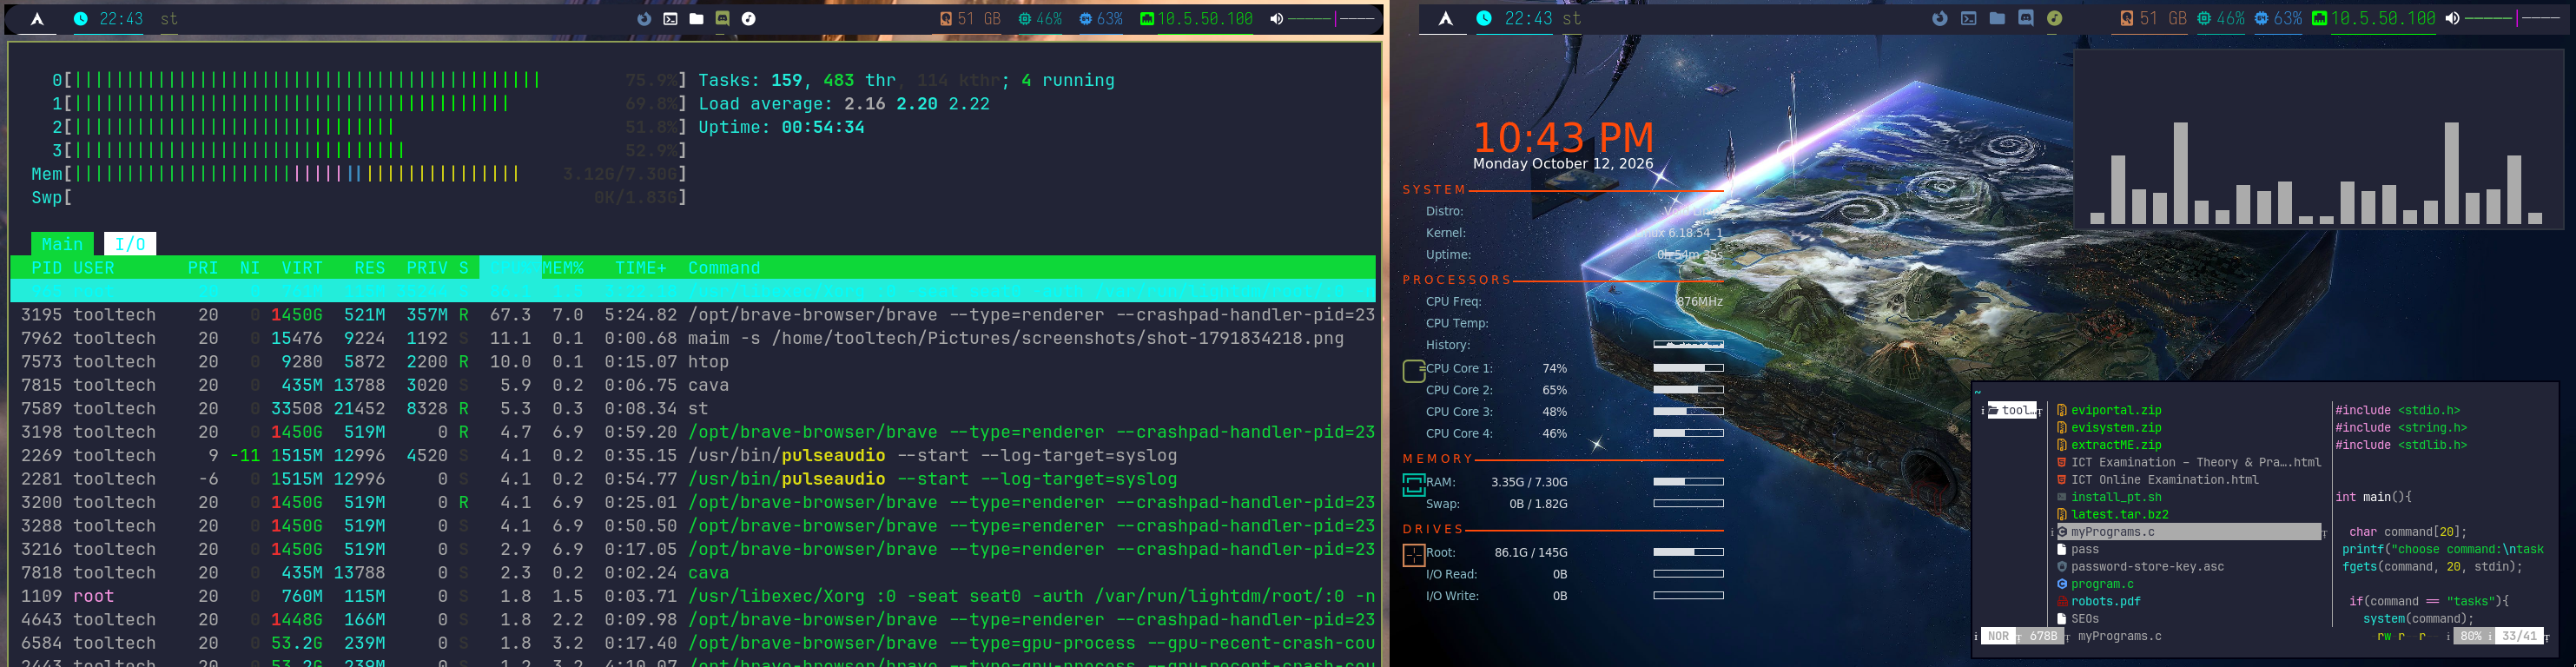
Task: Click disk usage 51 GB icon, right bar
Action: pos(2126,19)
